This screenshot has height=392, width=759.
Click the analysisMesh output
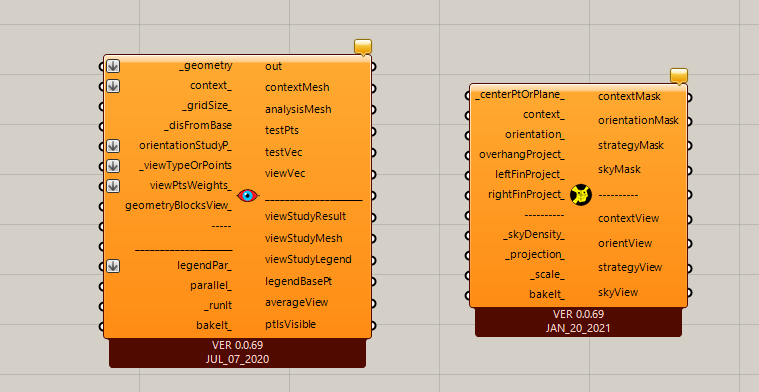click(298, 109)
